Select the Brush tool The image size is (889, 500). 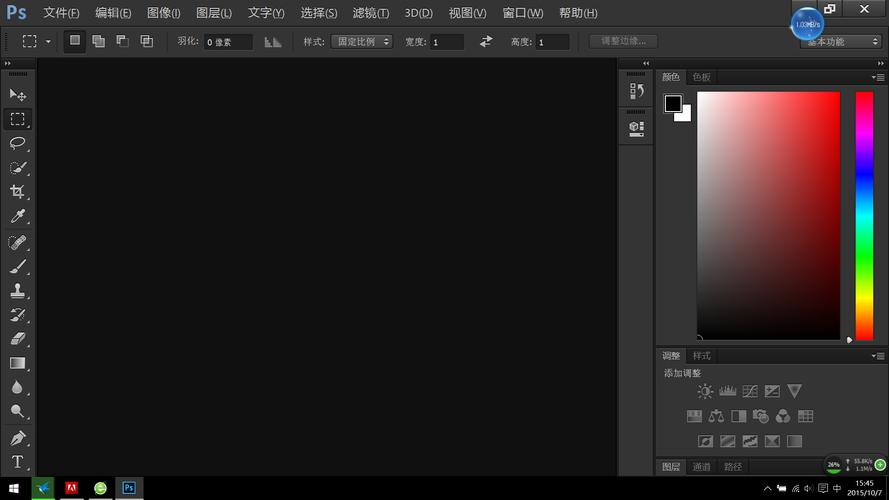18,266
